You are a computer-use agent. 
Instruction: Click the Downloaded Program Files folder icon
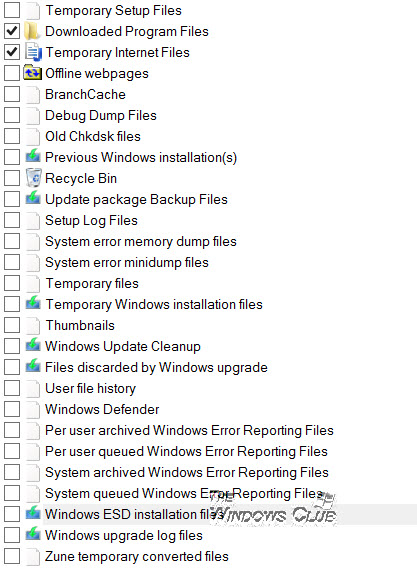pyautogui.click(x=32, y=31)
